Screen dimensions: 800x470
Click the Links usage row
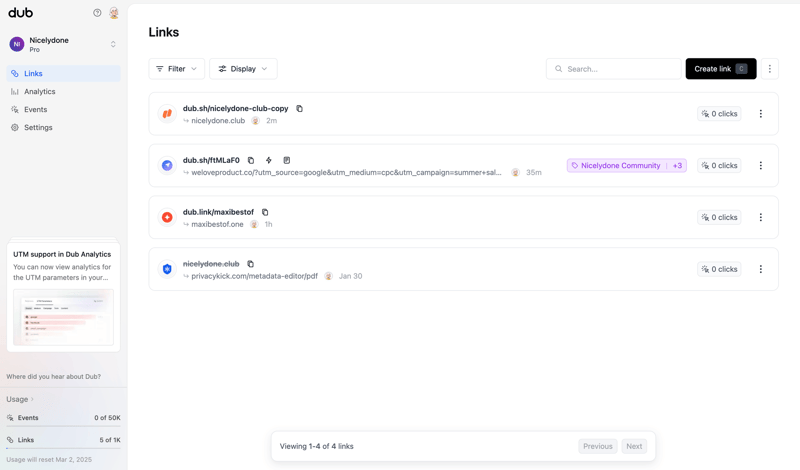point(63,440)
